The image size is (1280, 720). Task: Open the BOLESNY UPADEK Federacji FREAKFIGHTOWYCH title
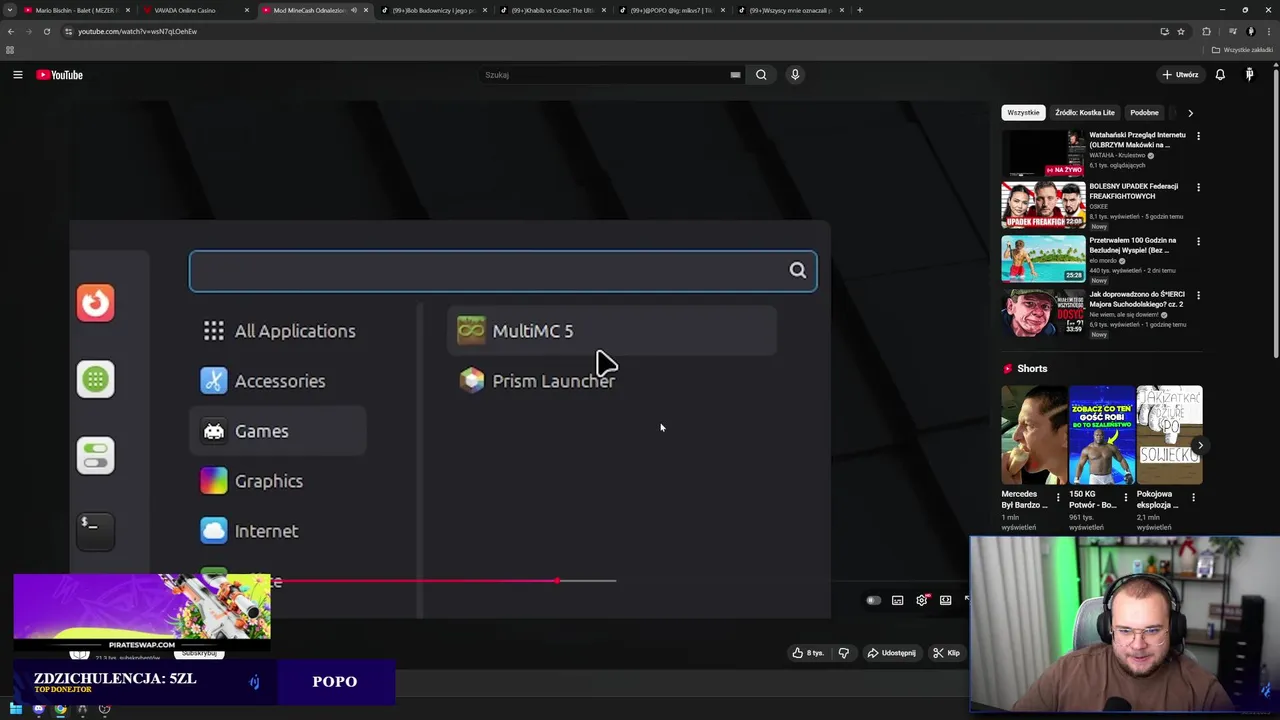[1134, 191]
